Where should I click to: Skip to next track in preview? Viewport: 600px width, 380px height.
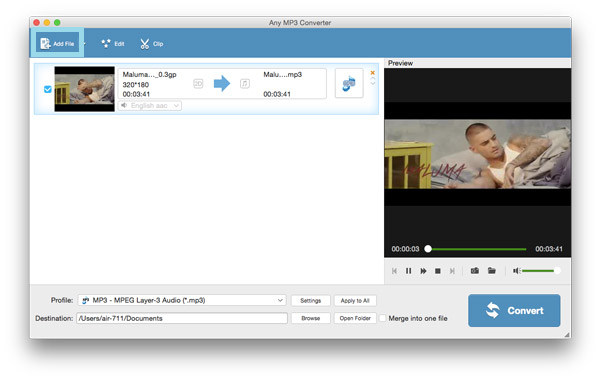click(x=452, y=271)
